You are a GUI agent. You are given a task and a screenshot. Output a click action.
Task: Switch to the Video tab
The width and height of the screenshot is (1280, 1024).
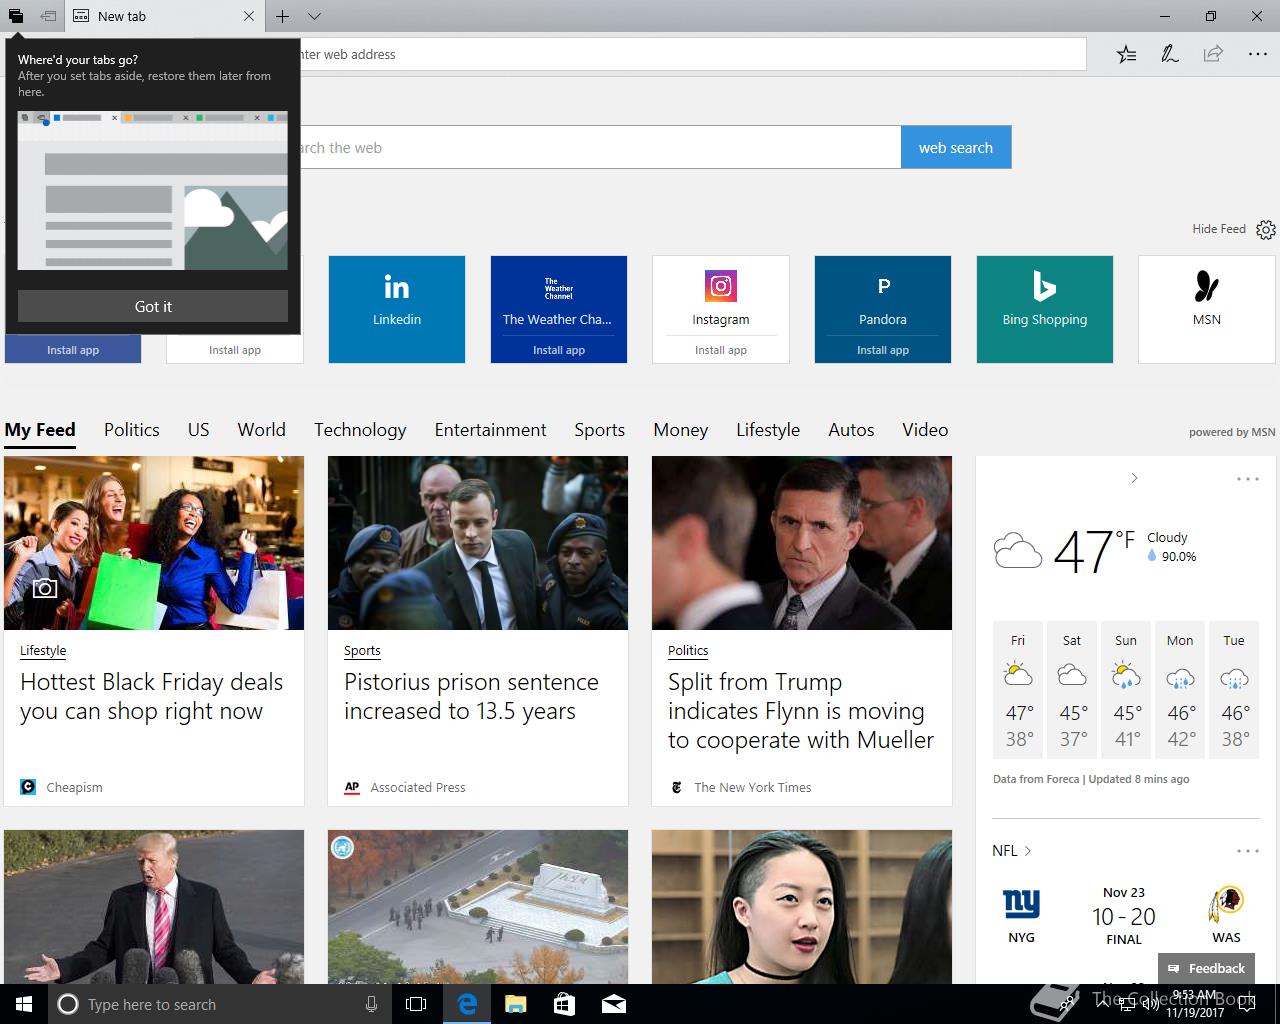click(925, 430)
